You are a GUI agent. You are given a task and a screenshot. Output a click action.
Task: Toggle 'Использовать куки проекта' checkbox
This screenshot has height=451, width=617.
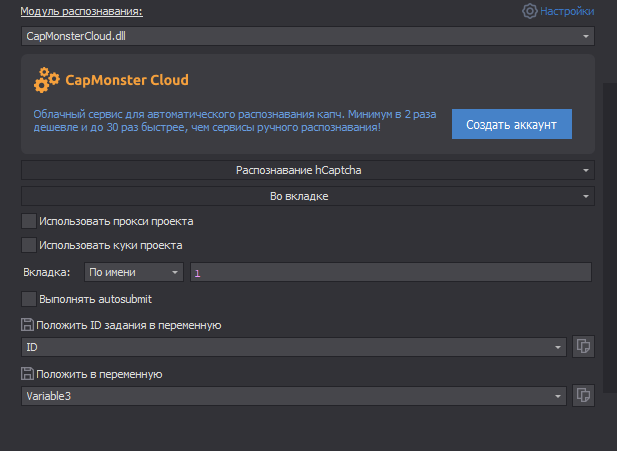click(x=29, y=245)
